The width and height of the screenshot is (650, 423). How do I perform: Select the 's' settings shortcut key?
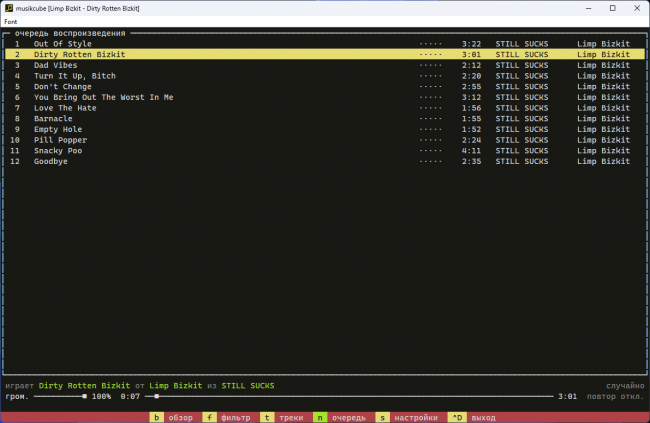[x=382, y=418]
